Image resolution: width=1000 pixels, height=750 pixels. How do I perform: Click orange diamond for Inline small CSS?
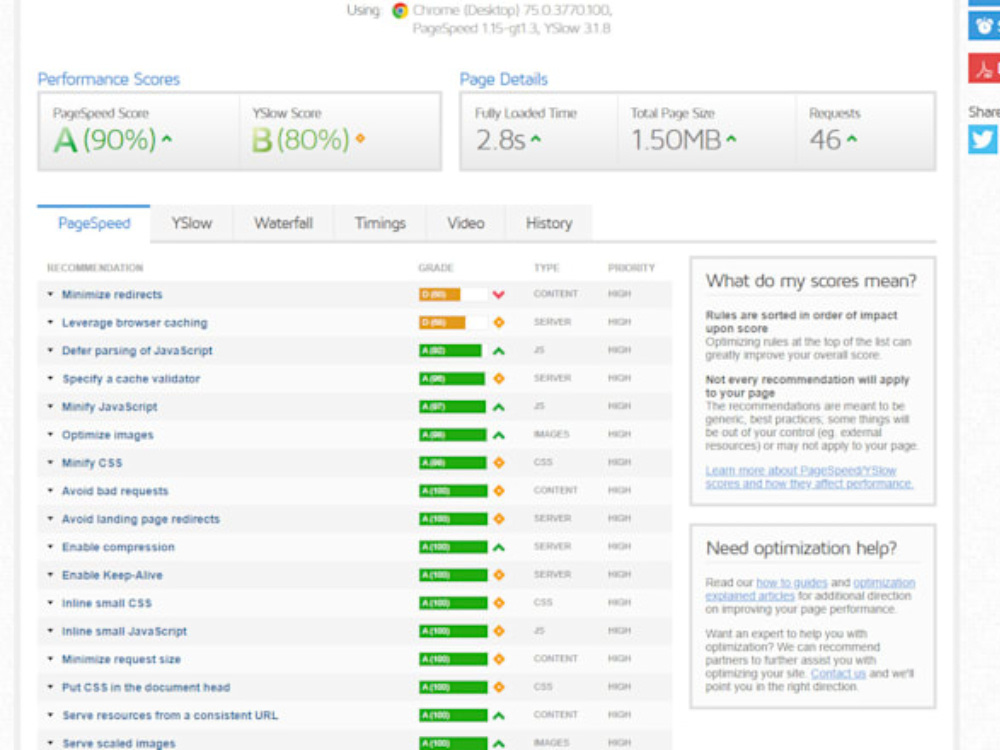pyautogui.click(x=499, y=603)
